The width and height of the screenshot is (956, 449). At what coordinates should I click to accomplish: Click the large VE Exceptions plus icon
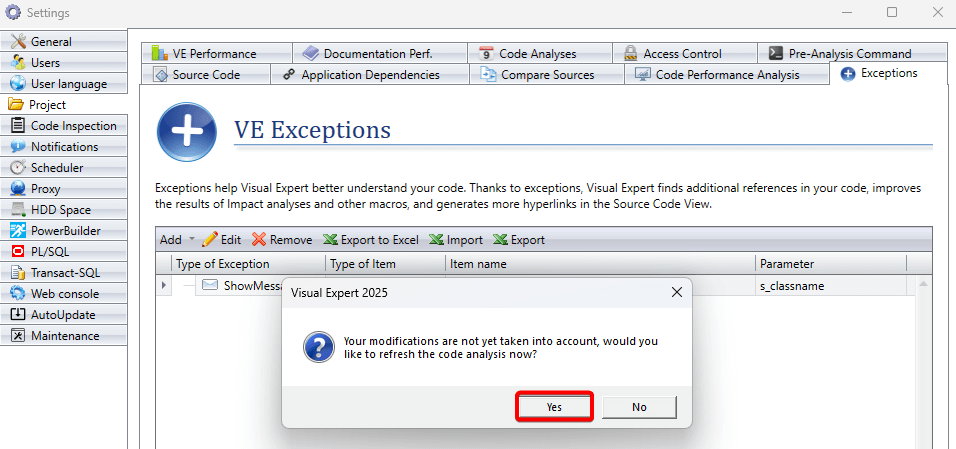coord(187,132)
